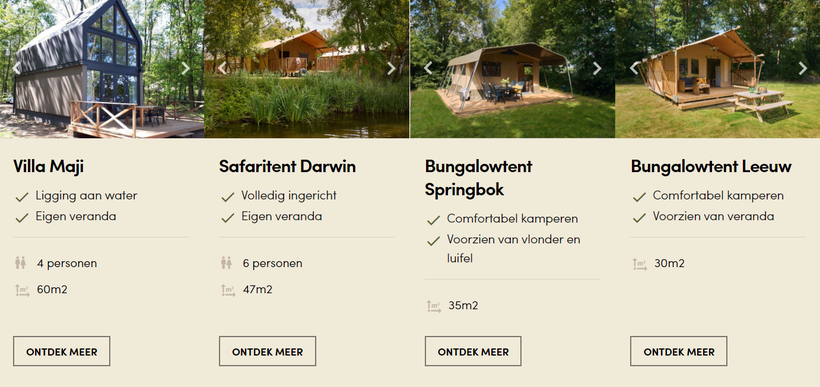Click the Villa Maji house photo

(102, 69)
